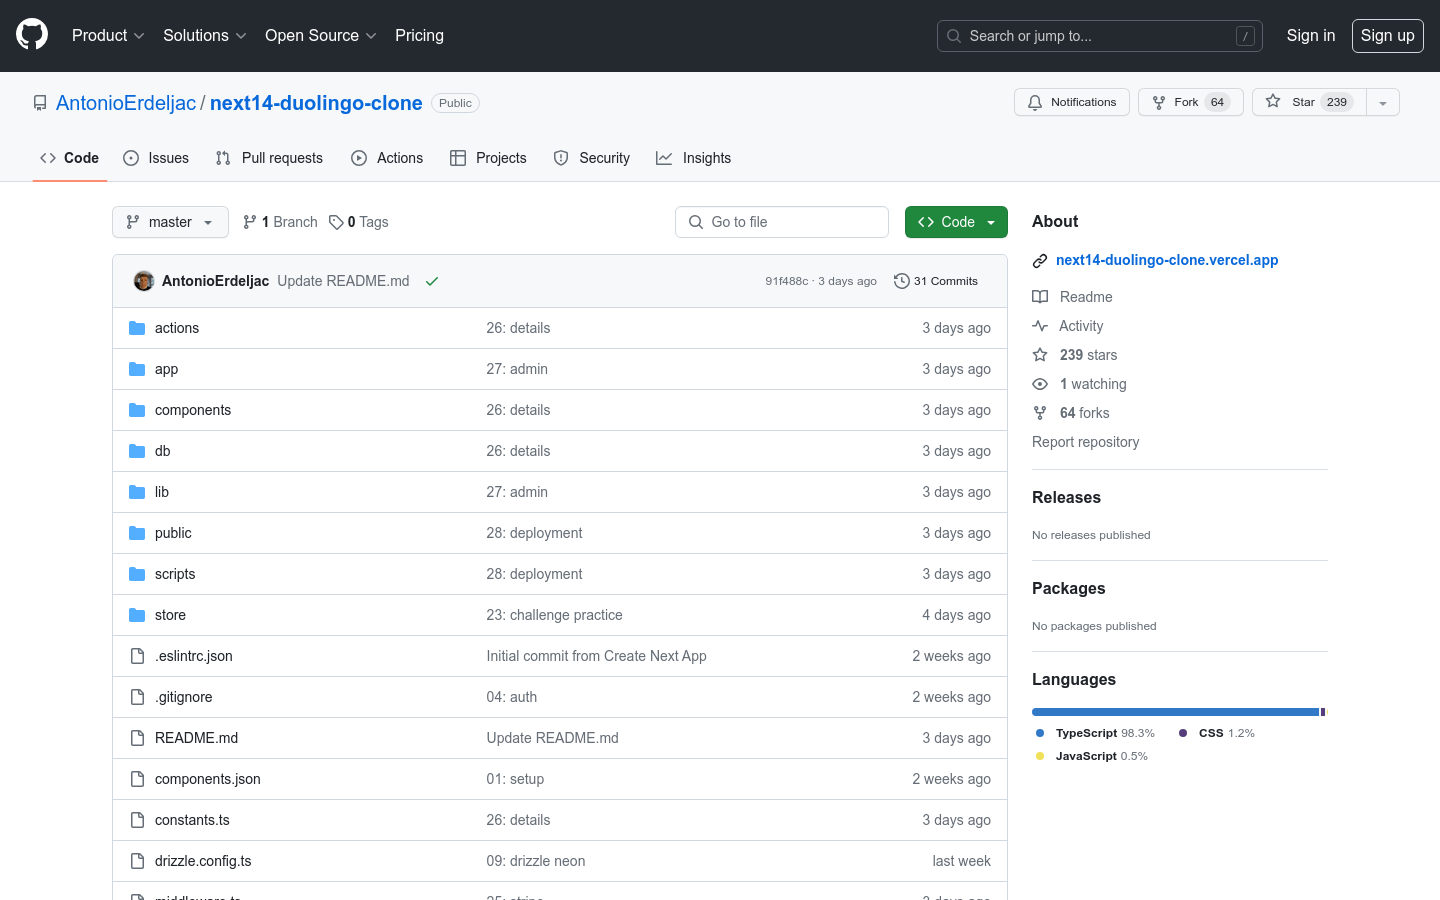Click the folder icon for actions
This screenshot has width=1440, height=900.
click(x=137, y=328)
